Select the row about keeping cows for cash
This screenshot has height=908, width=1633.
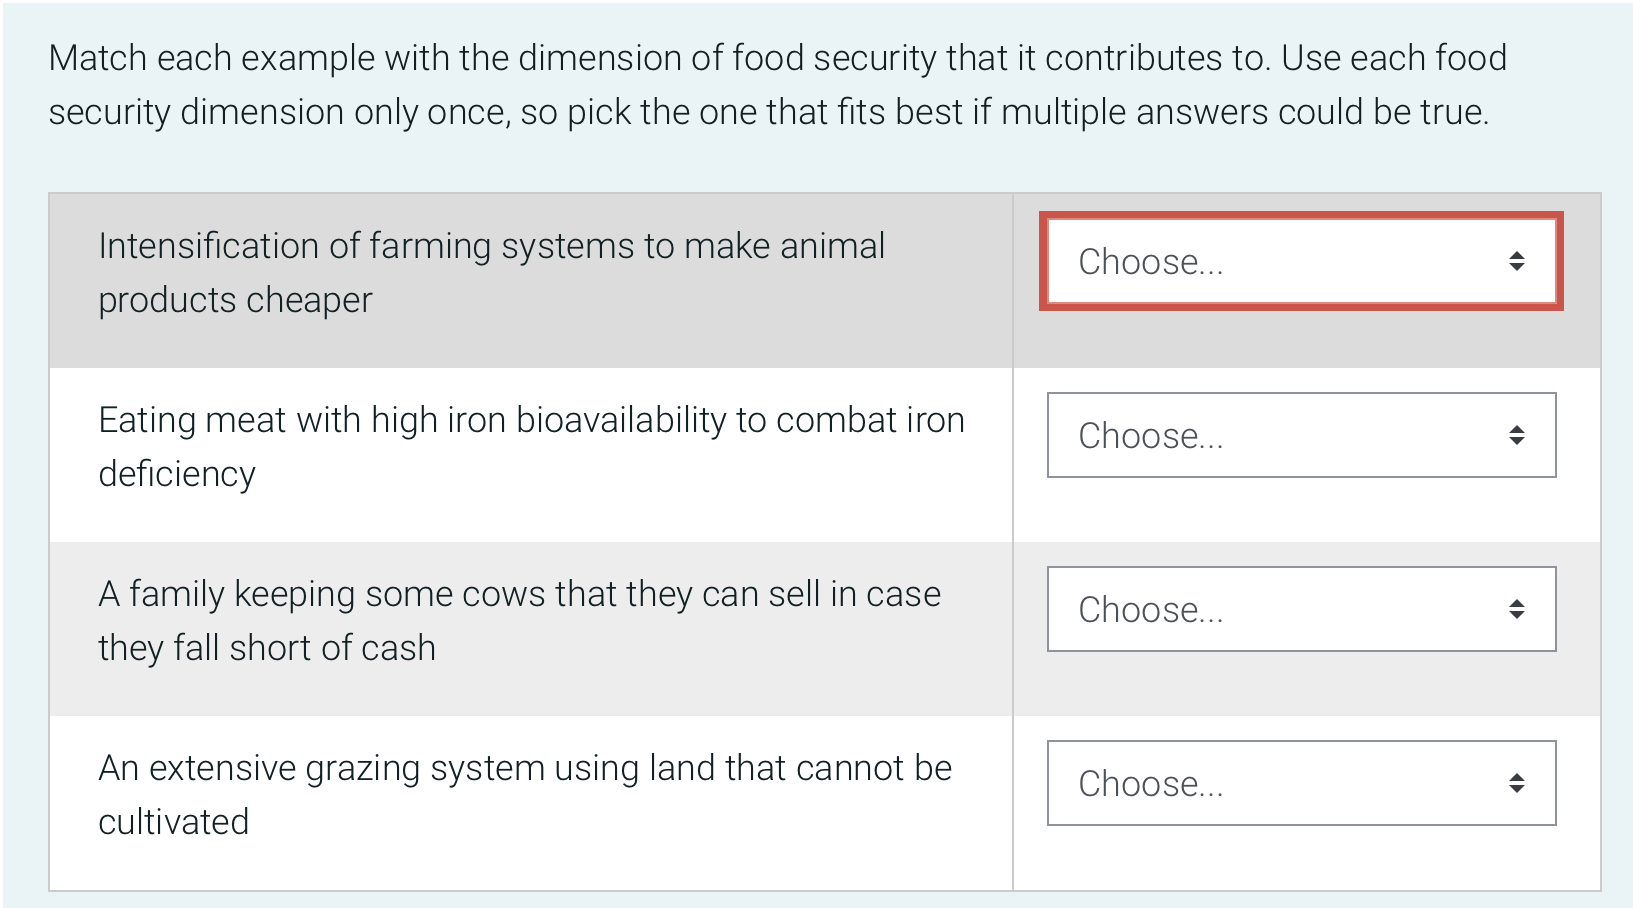pos(500,620)
